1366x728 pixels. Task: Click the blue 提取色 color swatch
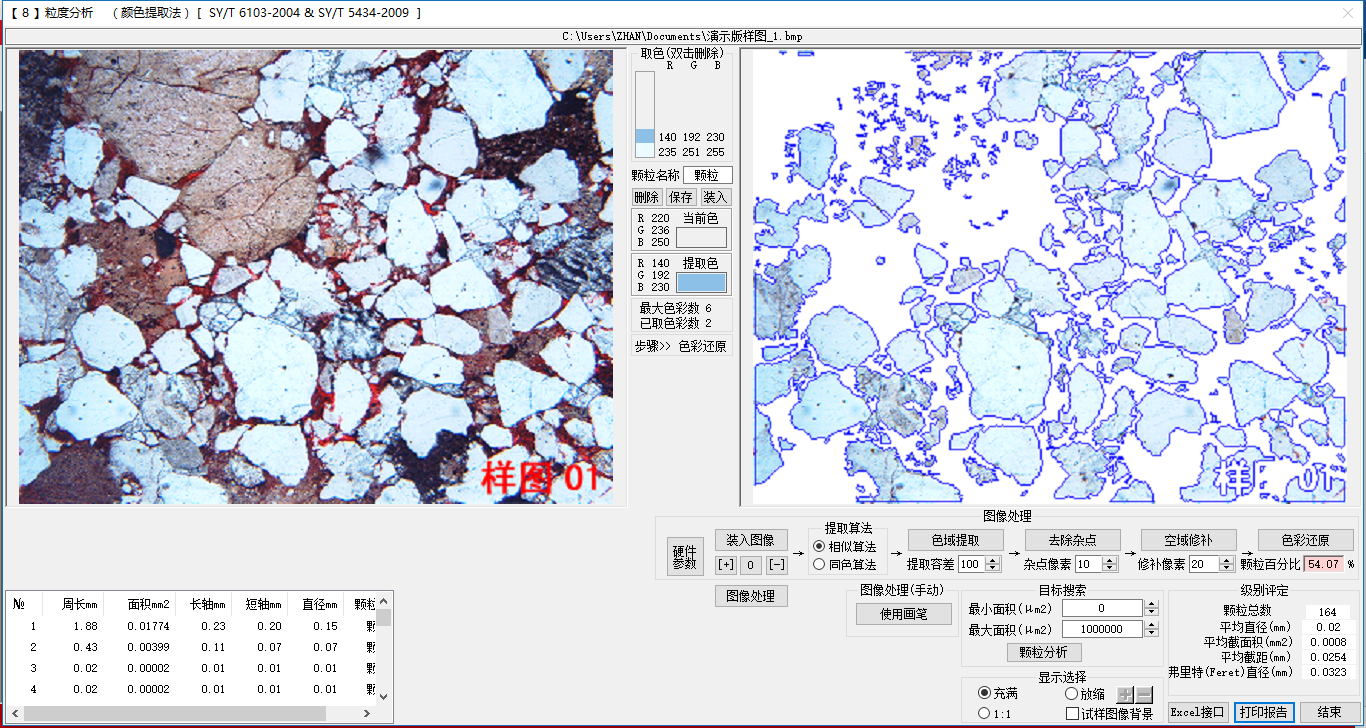[x=701, y=282]
